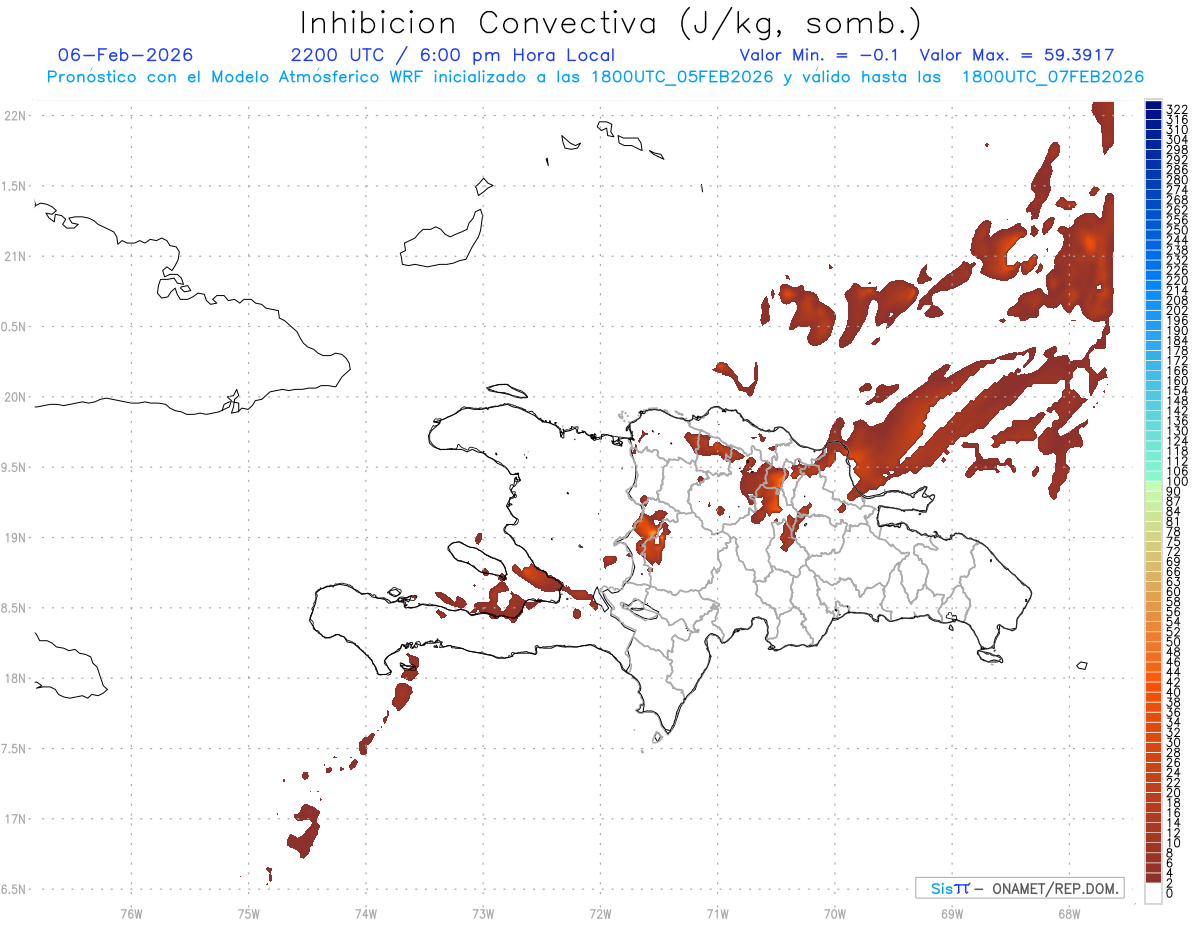Click the '76W' longitude label

131,913
